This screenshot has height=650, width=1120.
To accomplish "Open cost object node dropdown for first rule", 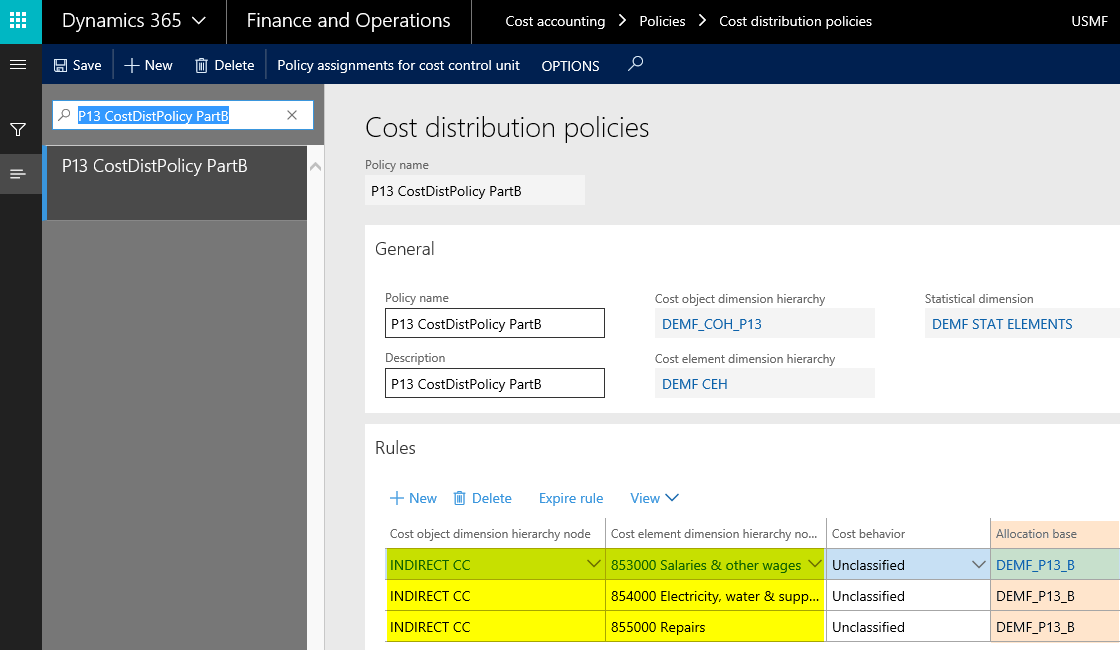I will tap(593, 565).
